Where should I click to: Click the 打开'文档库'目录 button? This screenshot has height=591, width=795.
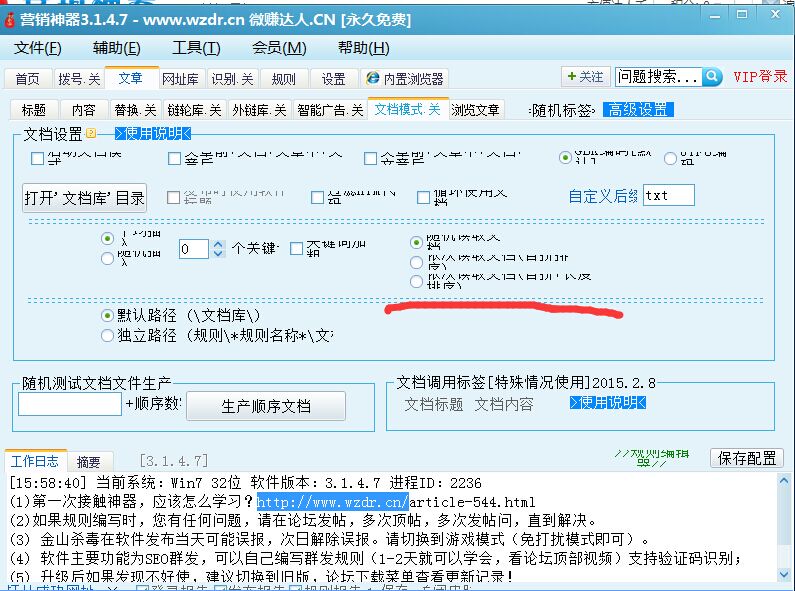click(x=85, y=198)
